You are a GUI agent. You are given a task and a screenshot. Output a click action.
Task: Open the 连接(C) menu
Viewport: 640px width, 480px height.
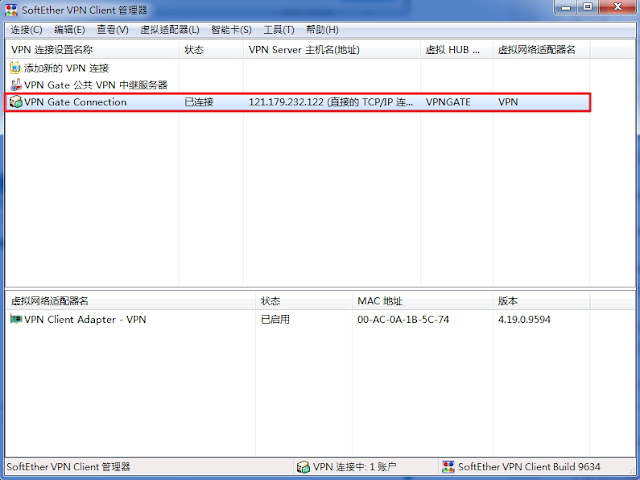click(27, 30)
